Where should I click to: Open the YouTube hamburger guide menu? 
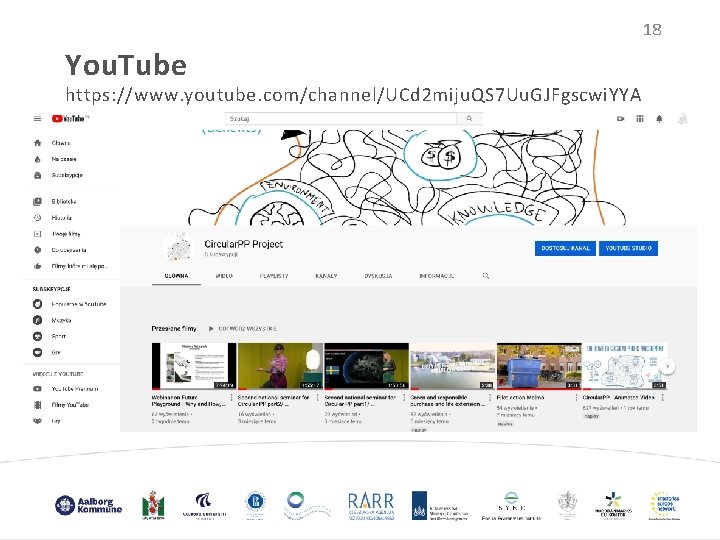pyautogui.click(x=37, y=118)
